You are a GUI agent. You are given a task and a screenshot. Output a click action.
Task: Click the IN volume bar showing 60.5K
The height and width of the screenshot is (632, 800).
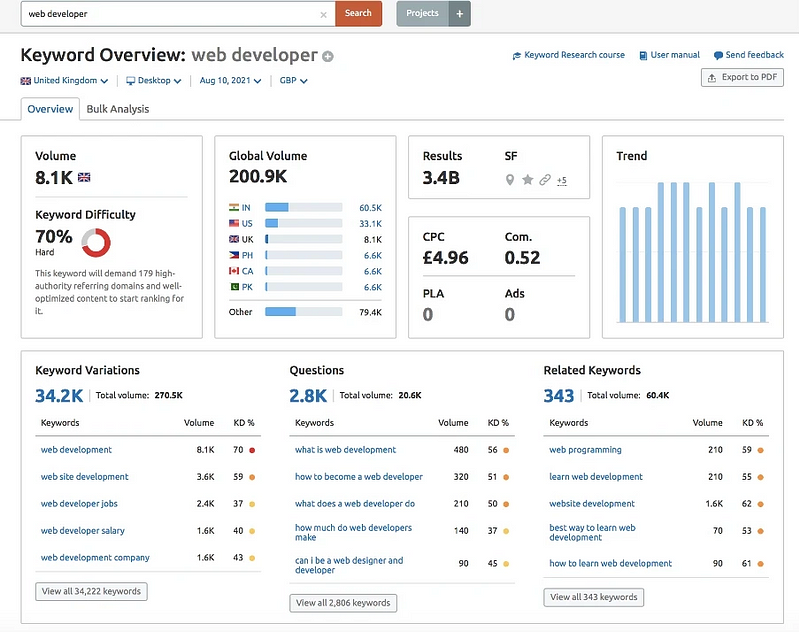click(x=304, y=208)
